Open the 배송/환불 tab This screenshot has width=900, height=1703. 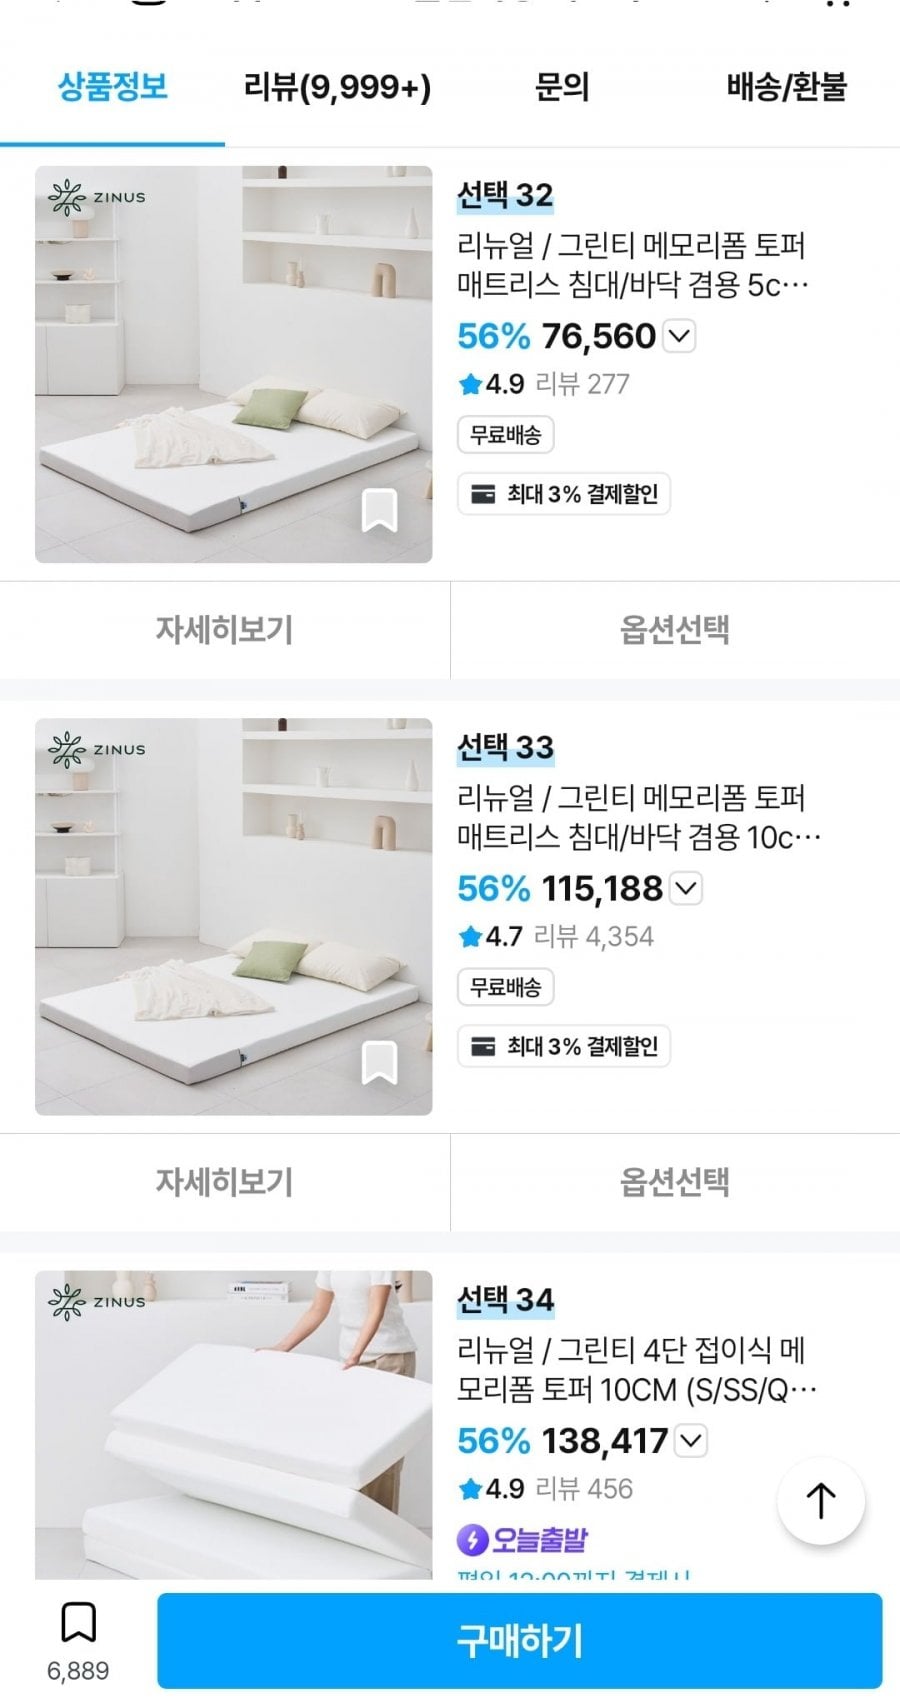click(787, 87)
